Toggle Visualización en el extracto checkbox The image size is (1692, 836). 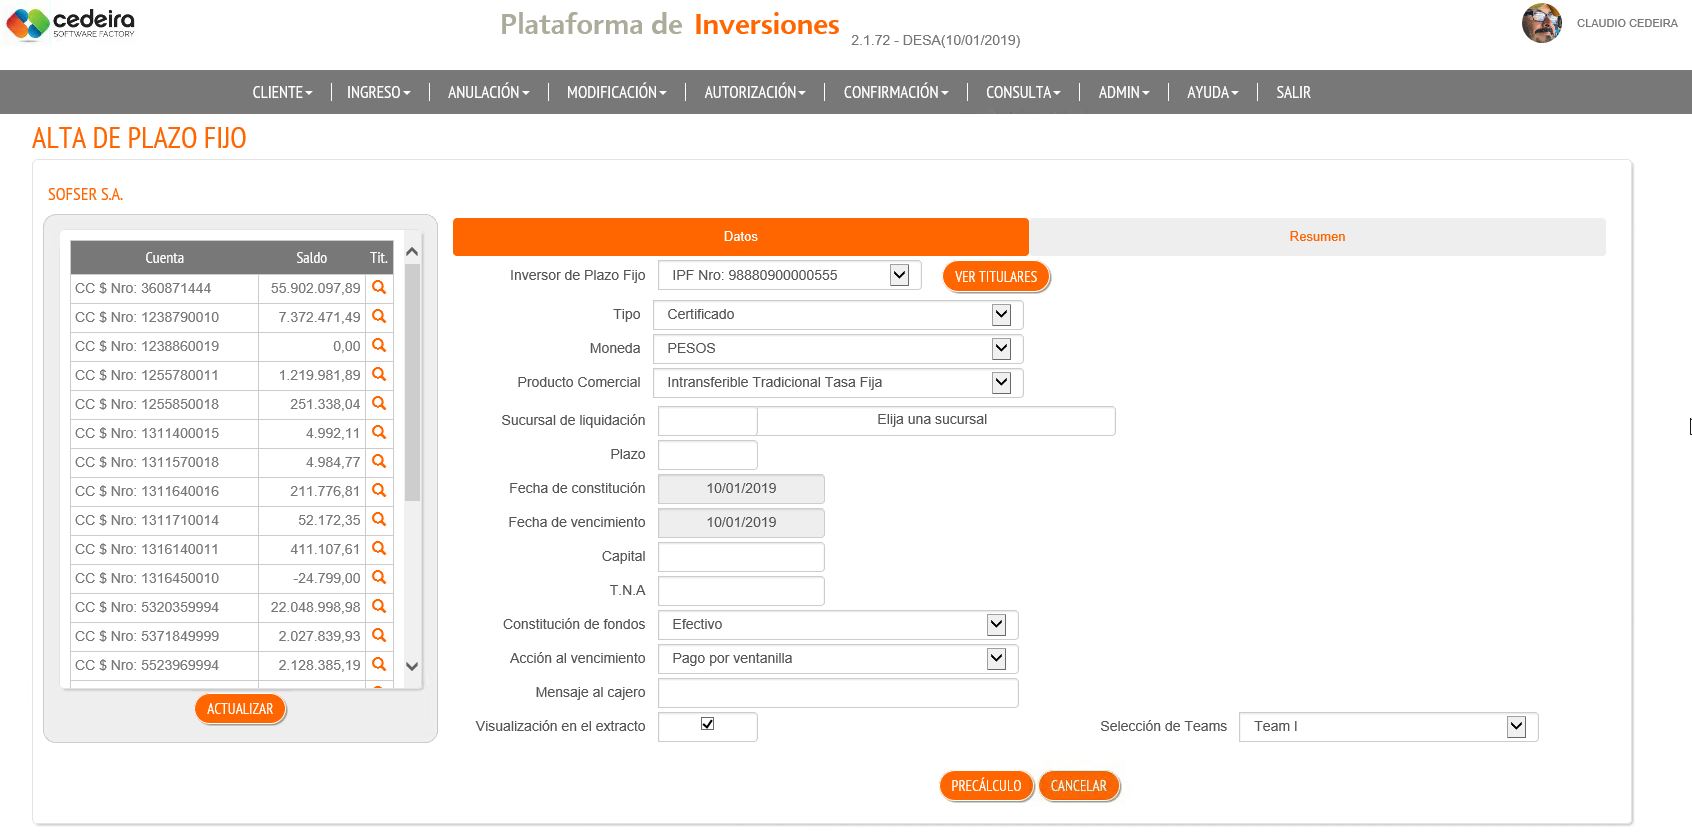click(x=707, y=724)
